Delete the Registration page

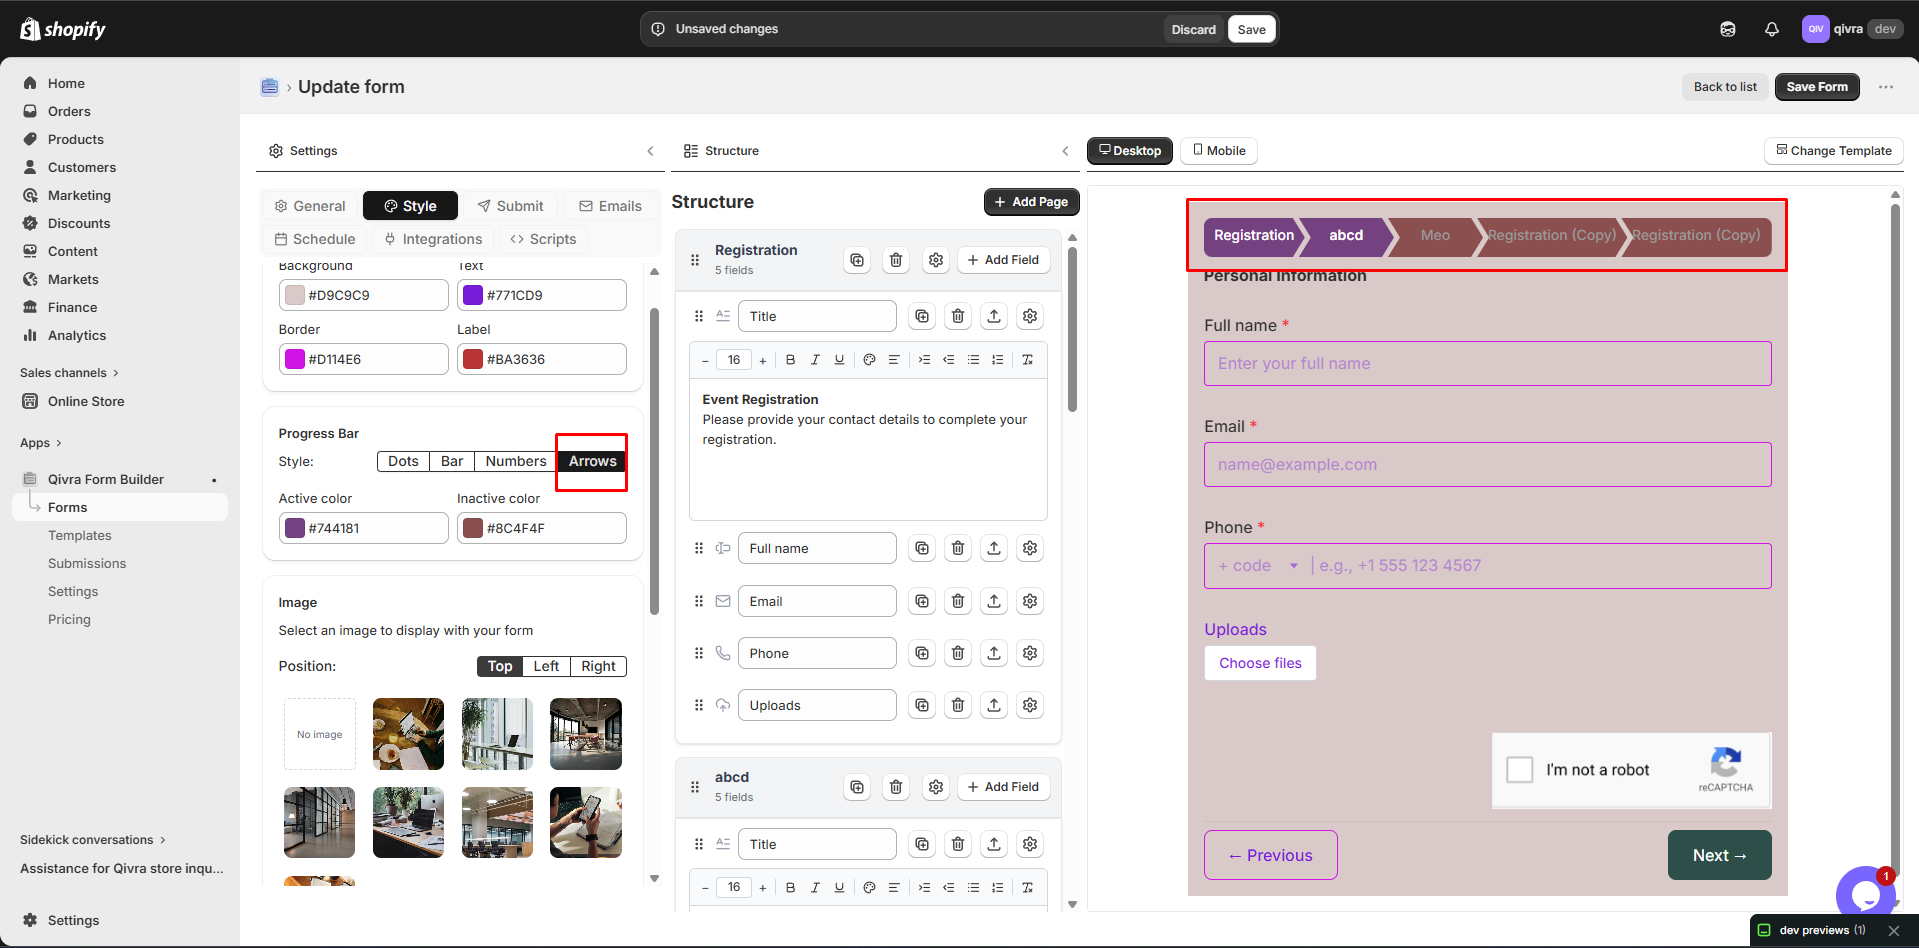(x=896, y=260)
